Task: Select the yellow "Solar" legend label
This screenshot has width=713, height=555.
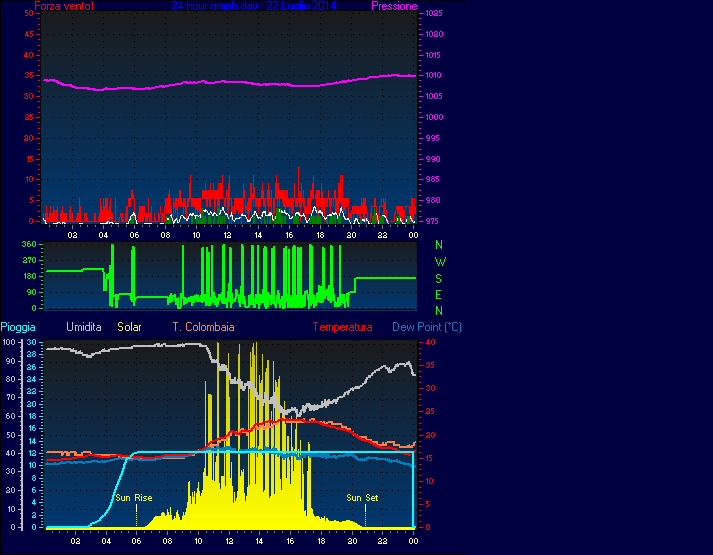Action: [x=130, y=327]
